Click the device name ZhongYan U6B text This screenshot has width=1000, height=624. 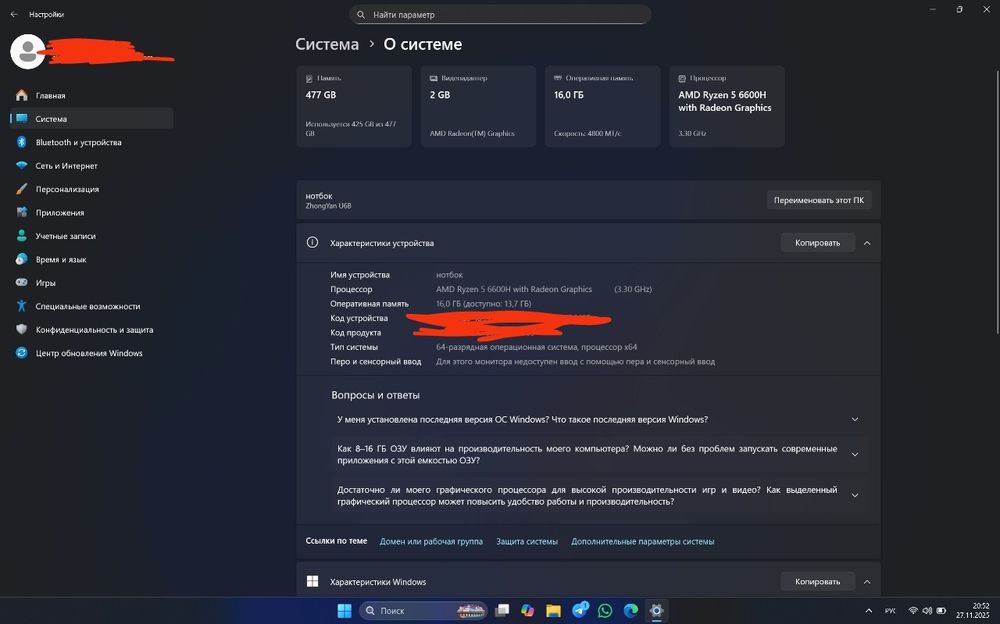click(x=328, y=206)
